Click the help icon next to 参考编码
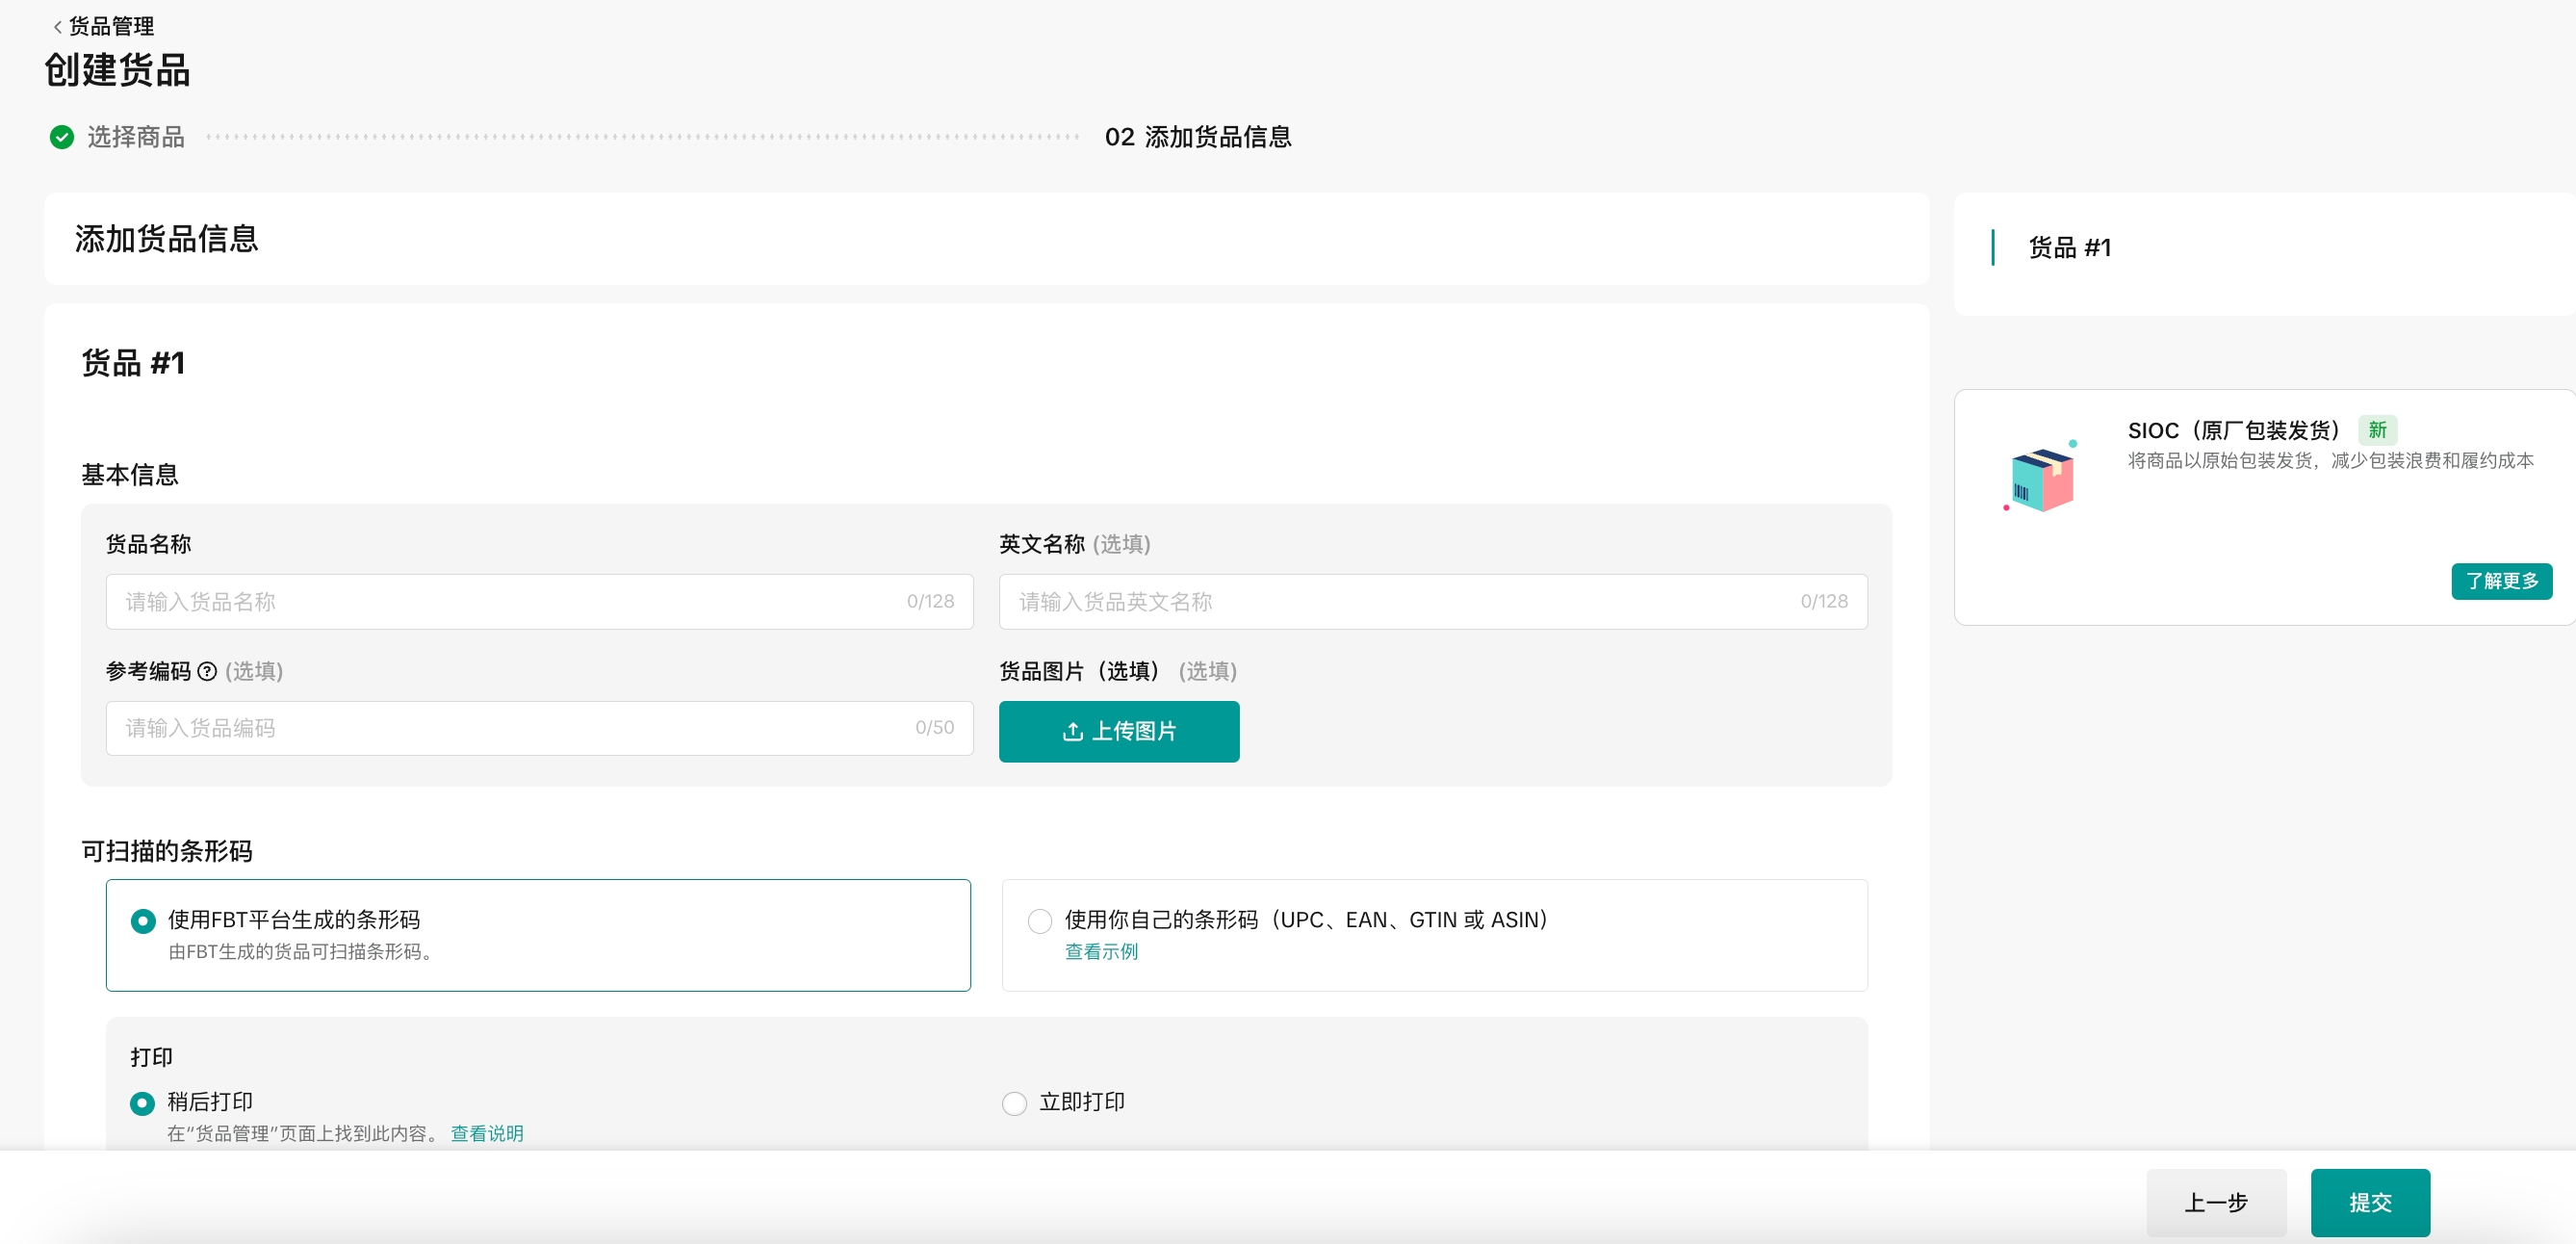 (207, 671)
